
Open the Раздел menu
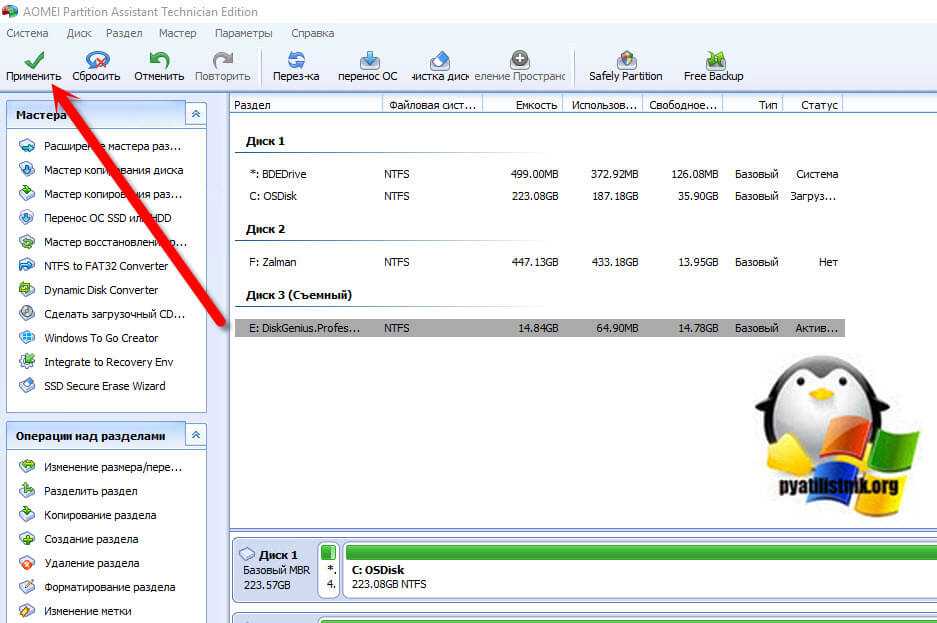[124, 33]
